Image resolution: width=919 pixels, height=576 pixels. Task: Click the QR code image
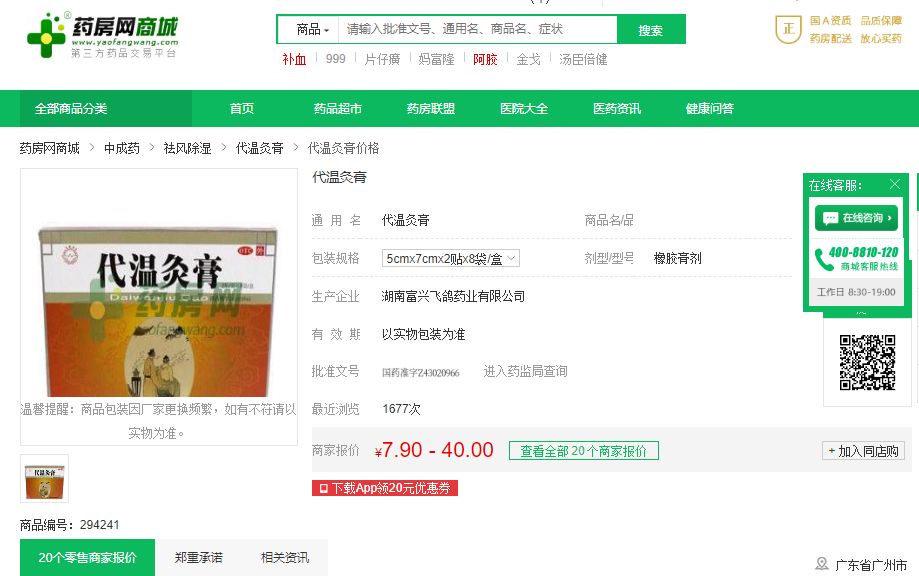point(867,362)
